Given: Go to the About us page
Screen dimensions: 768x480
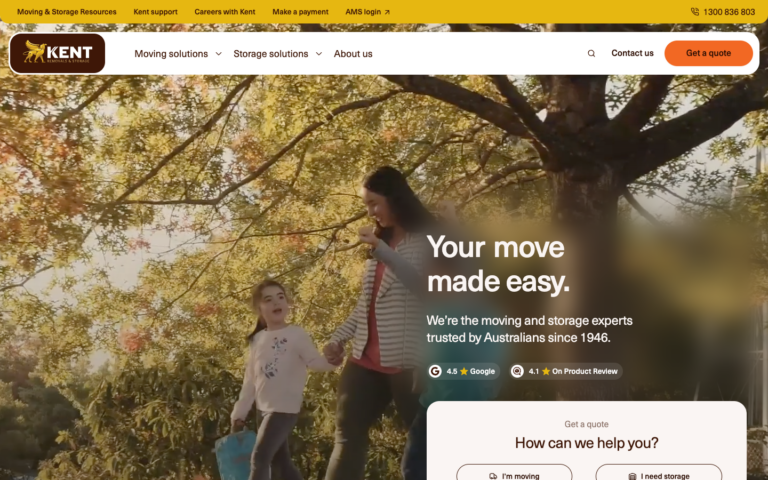Looking at the screenshot, I should pyautogui.click(x=353, y=54).
